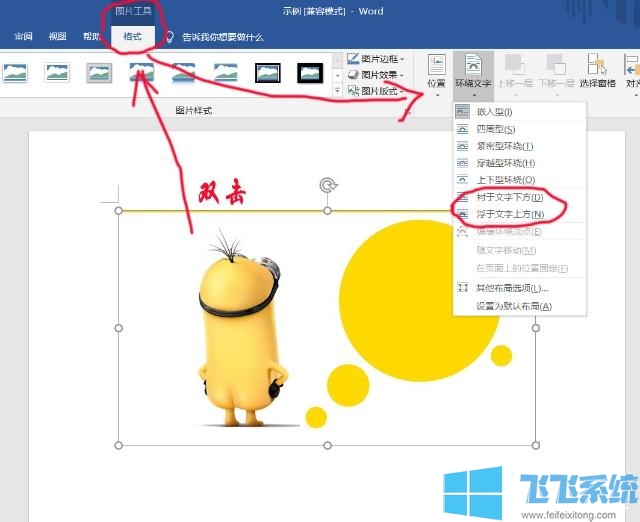Open 其他布局选项 dialog
640x522 pixels.
512,288
